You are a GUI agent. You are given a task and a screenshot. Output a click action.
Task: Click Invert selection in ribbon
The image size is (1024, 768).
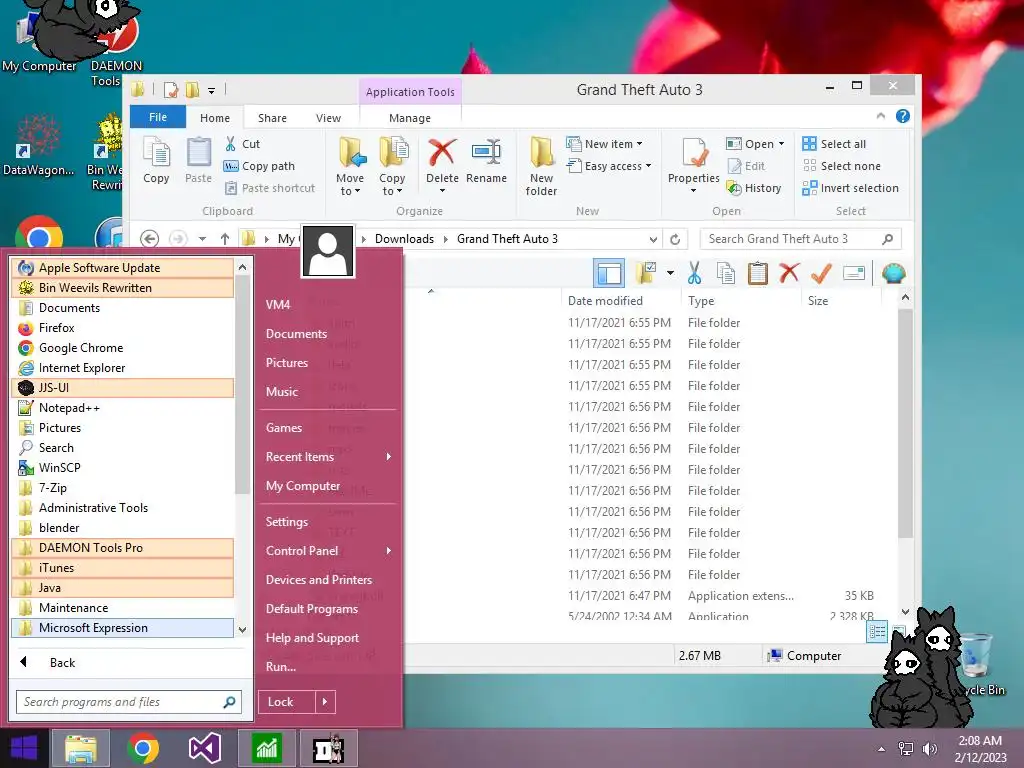point(850,188)
